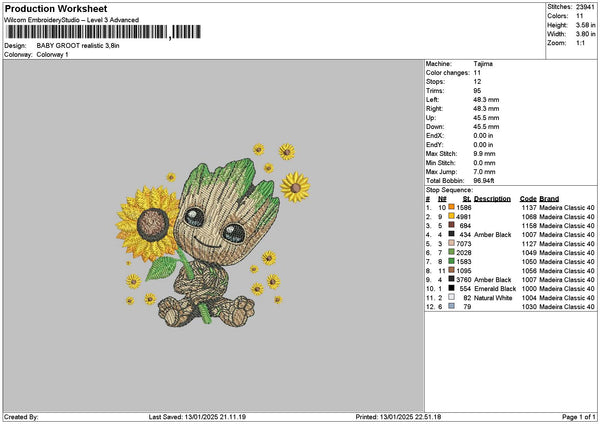Screen dimensions: 600x424
Task: Click the EndX value 0.00 in
Action: coord(483,136)
